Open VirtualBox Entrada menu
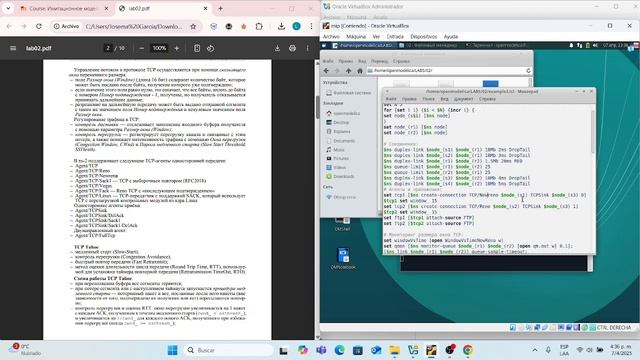This screenshot has height=360, width=640. click(x=395, y=36)
